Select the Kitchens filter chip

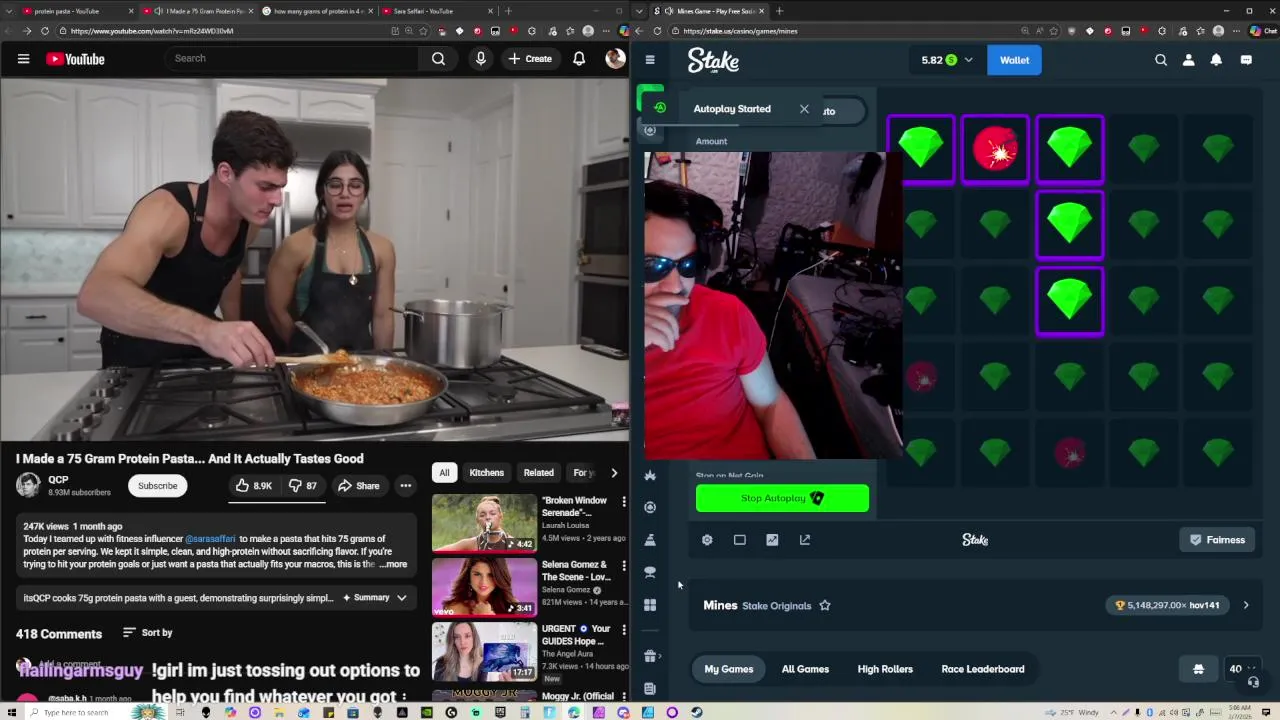click(487, 473)
